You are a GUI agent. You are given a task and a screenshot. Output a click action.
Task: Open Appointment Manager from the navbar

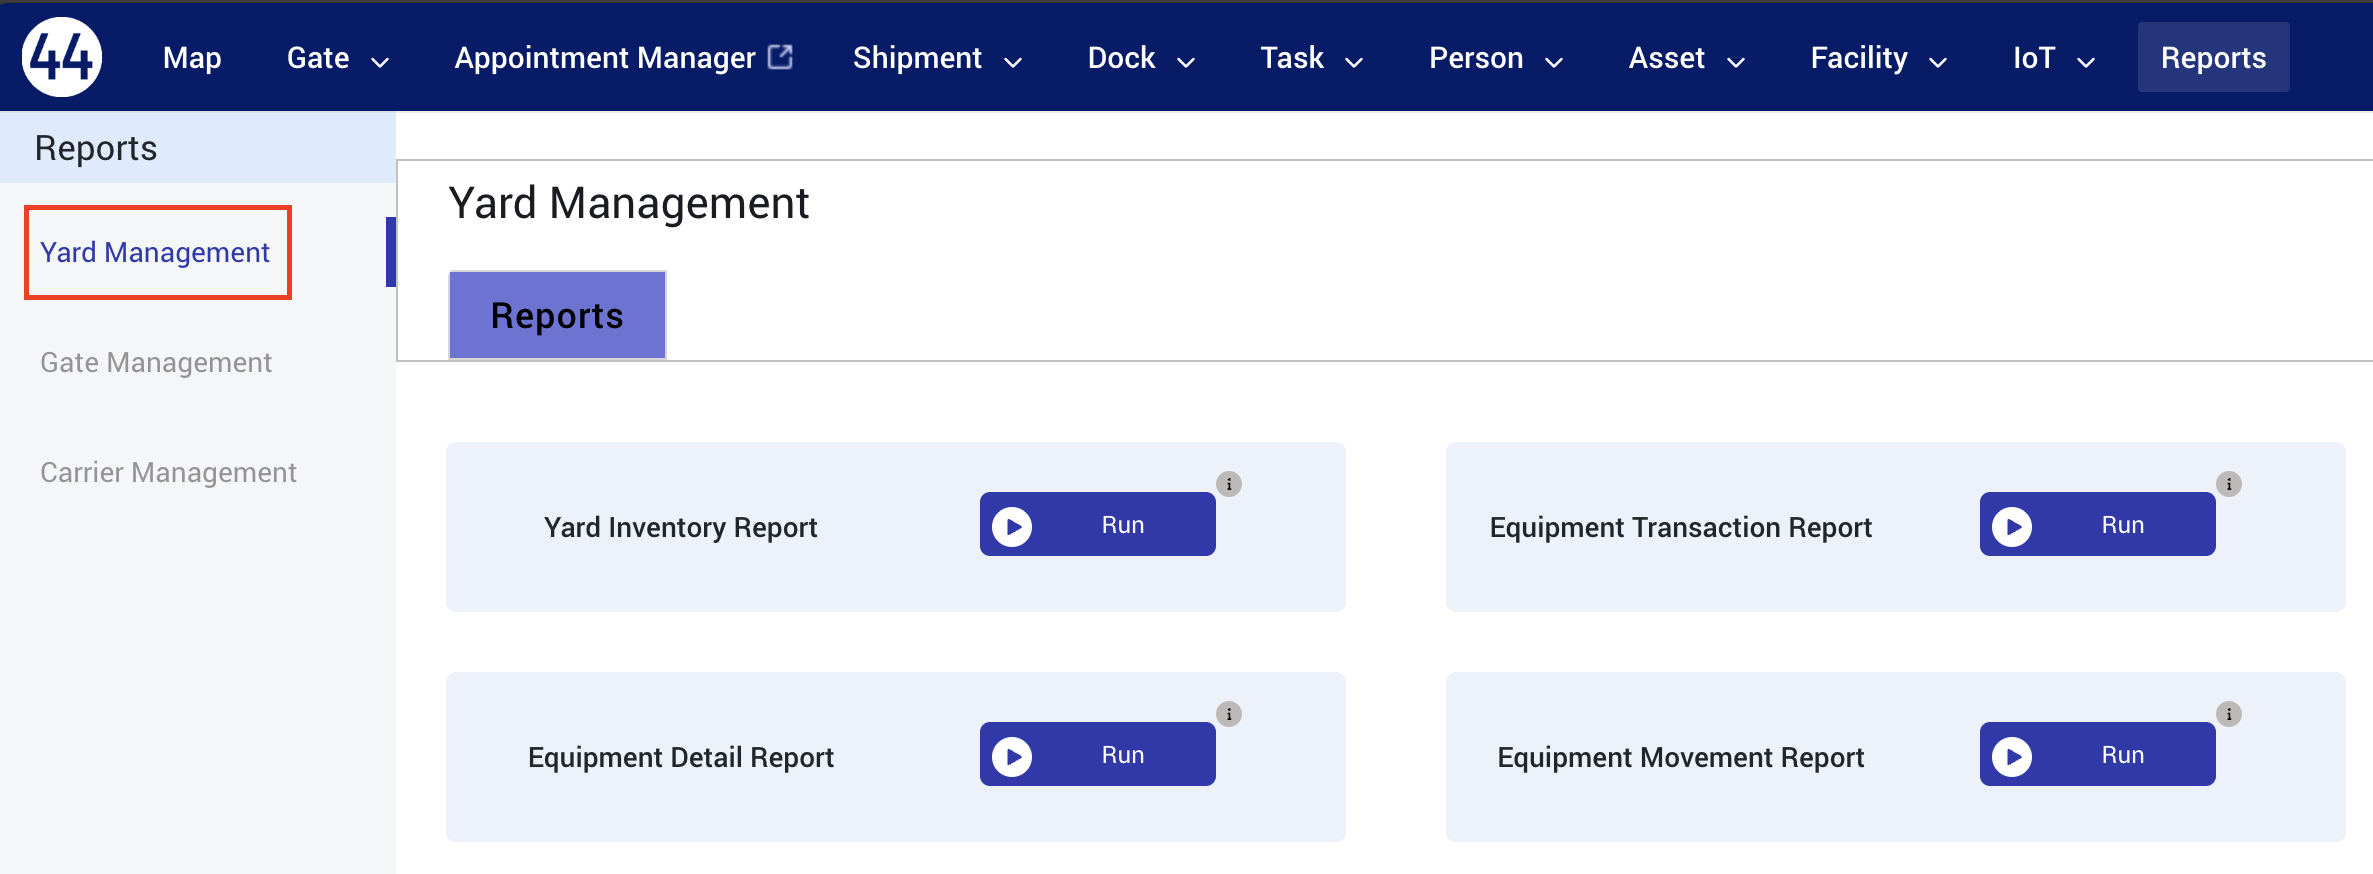pos(605,58)
